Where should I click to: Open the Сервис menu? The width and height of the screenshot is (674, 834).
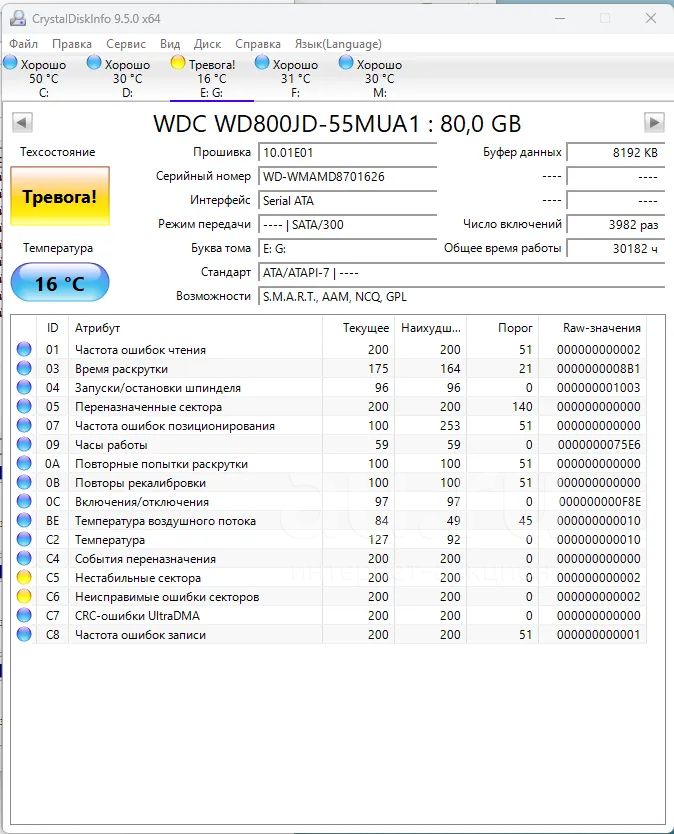tap(126, 44)
